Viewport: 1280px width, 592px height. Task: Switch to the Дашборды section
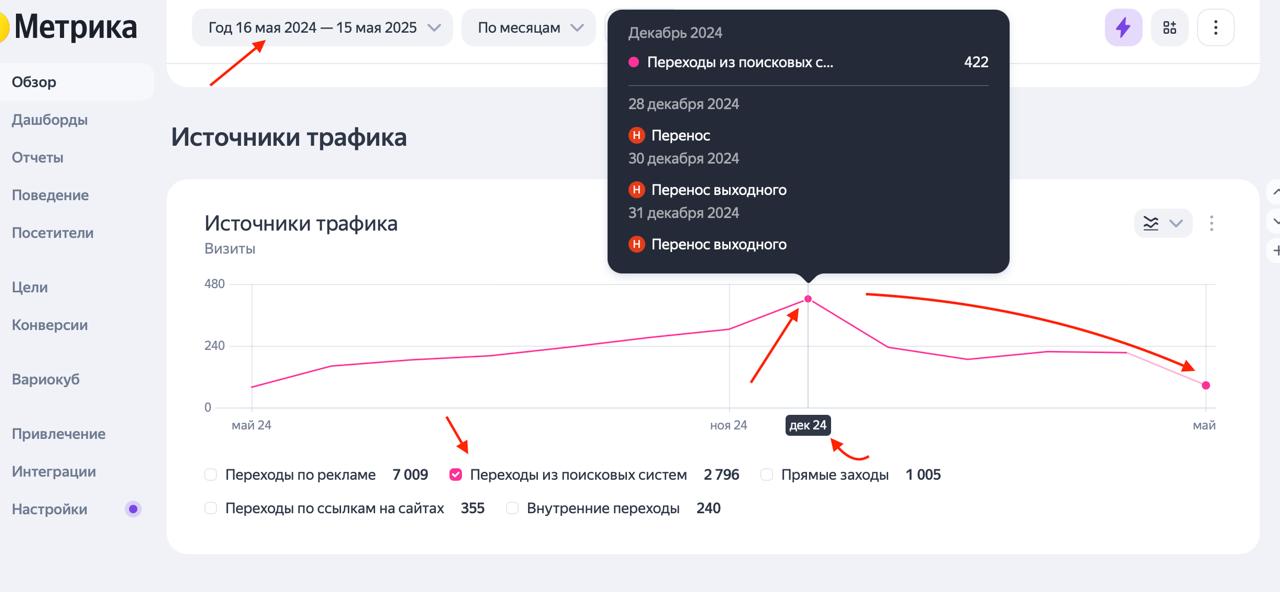tap(48, 119)
